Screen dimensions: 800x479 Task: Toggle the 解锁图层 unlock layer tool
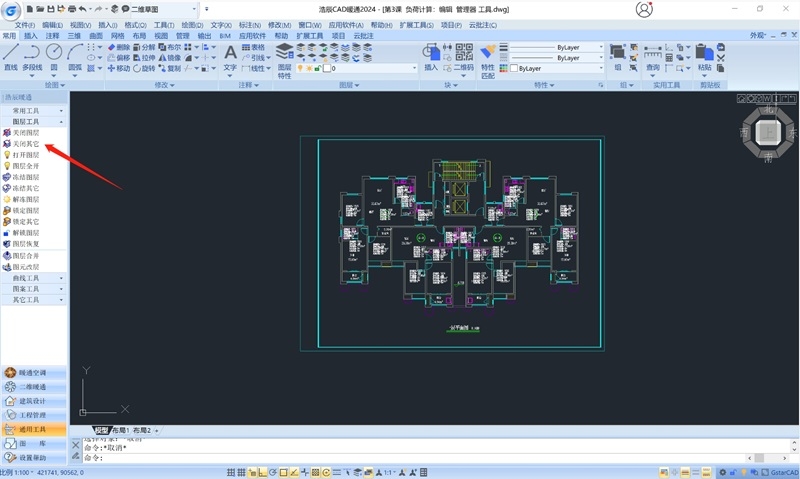[x=26, y=232]
